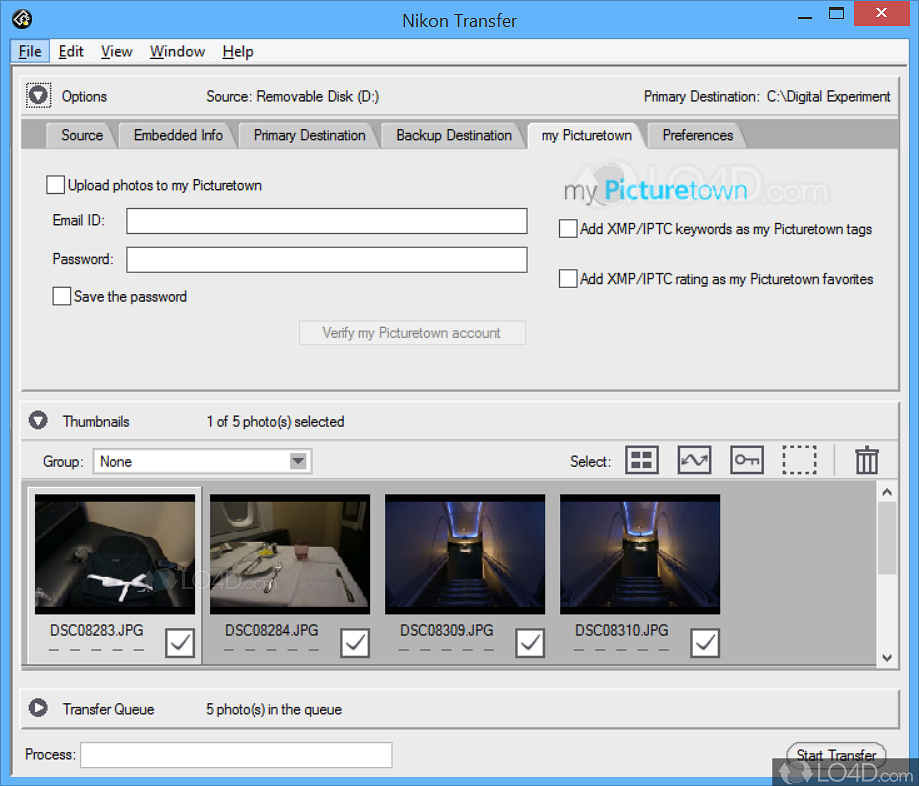The height and width of the screenshot is (786, 919).
Task: Select the DSC08309.JPG staircase thumbnail
Action: [x=465, y=554]
